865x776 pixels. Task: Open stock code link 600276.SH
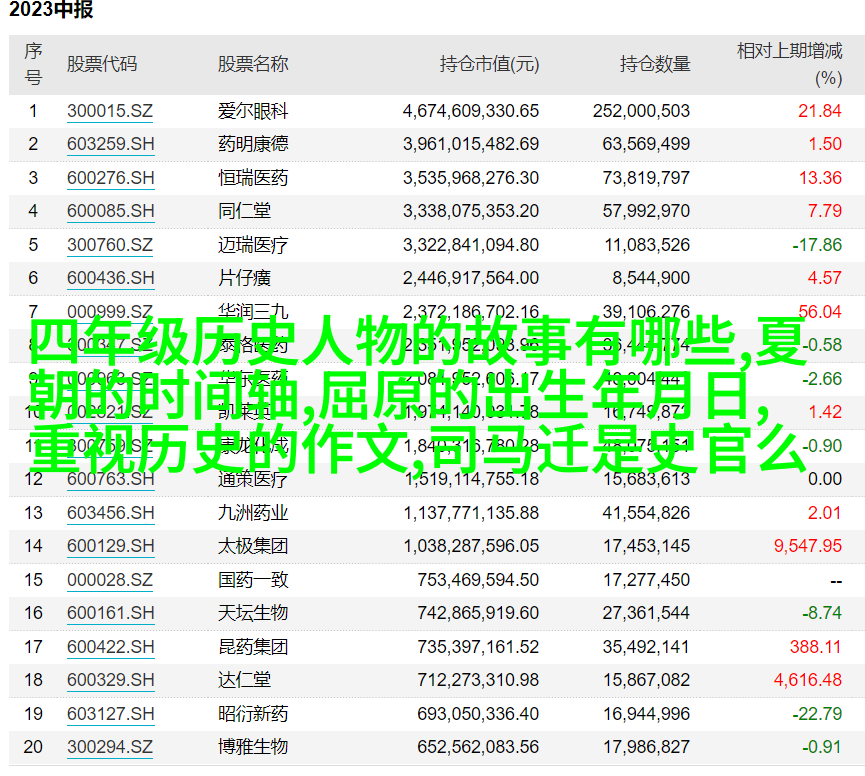110,178
